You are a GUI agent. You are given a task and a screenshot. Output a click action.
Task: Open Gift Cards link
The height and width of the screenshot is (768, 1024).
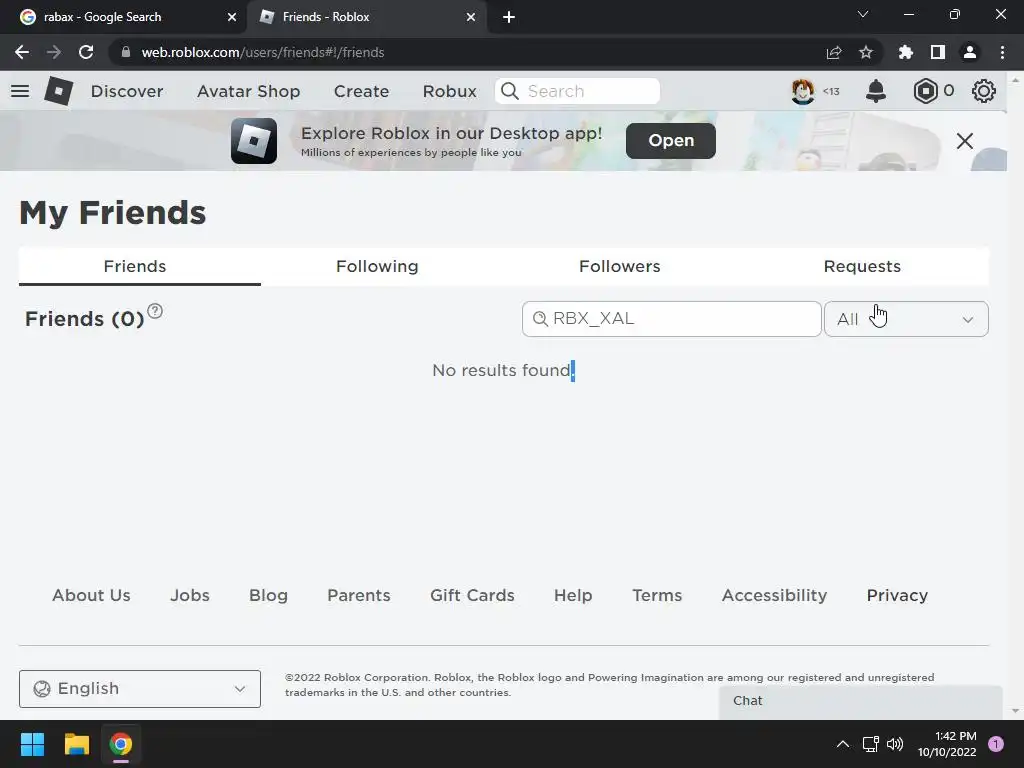pos(472,595)
